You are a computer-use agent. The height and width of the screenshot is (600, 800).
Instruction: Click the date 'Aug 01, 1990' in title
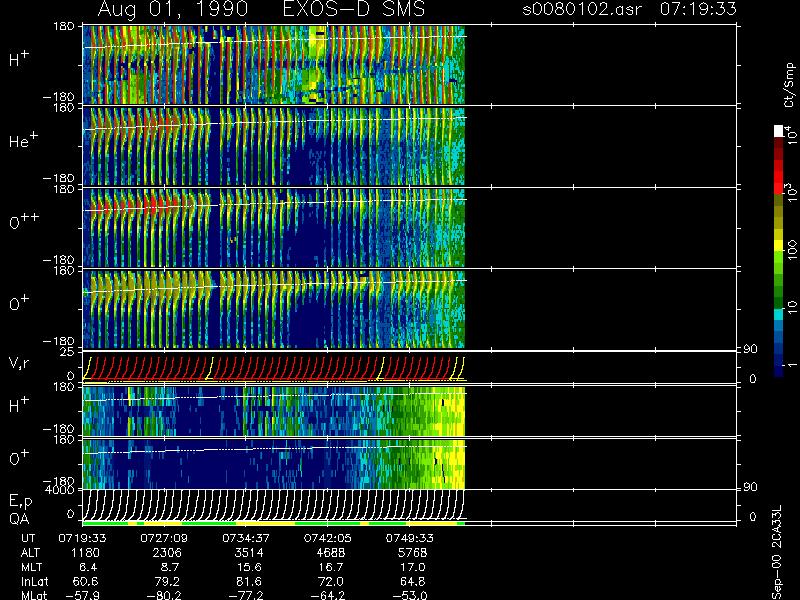173,9
